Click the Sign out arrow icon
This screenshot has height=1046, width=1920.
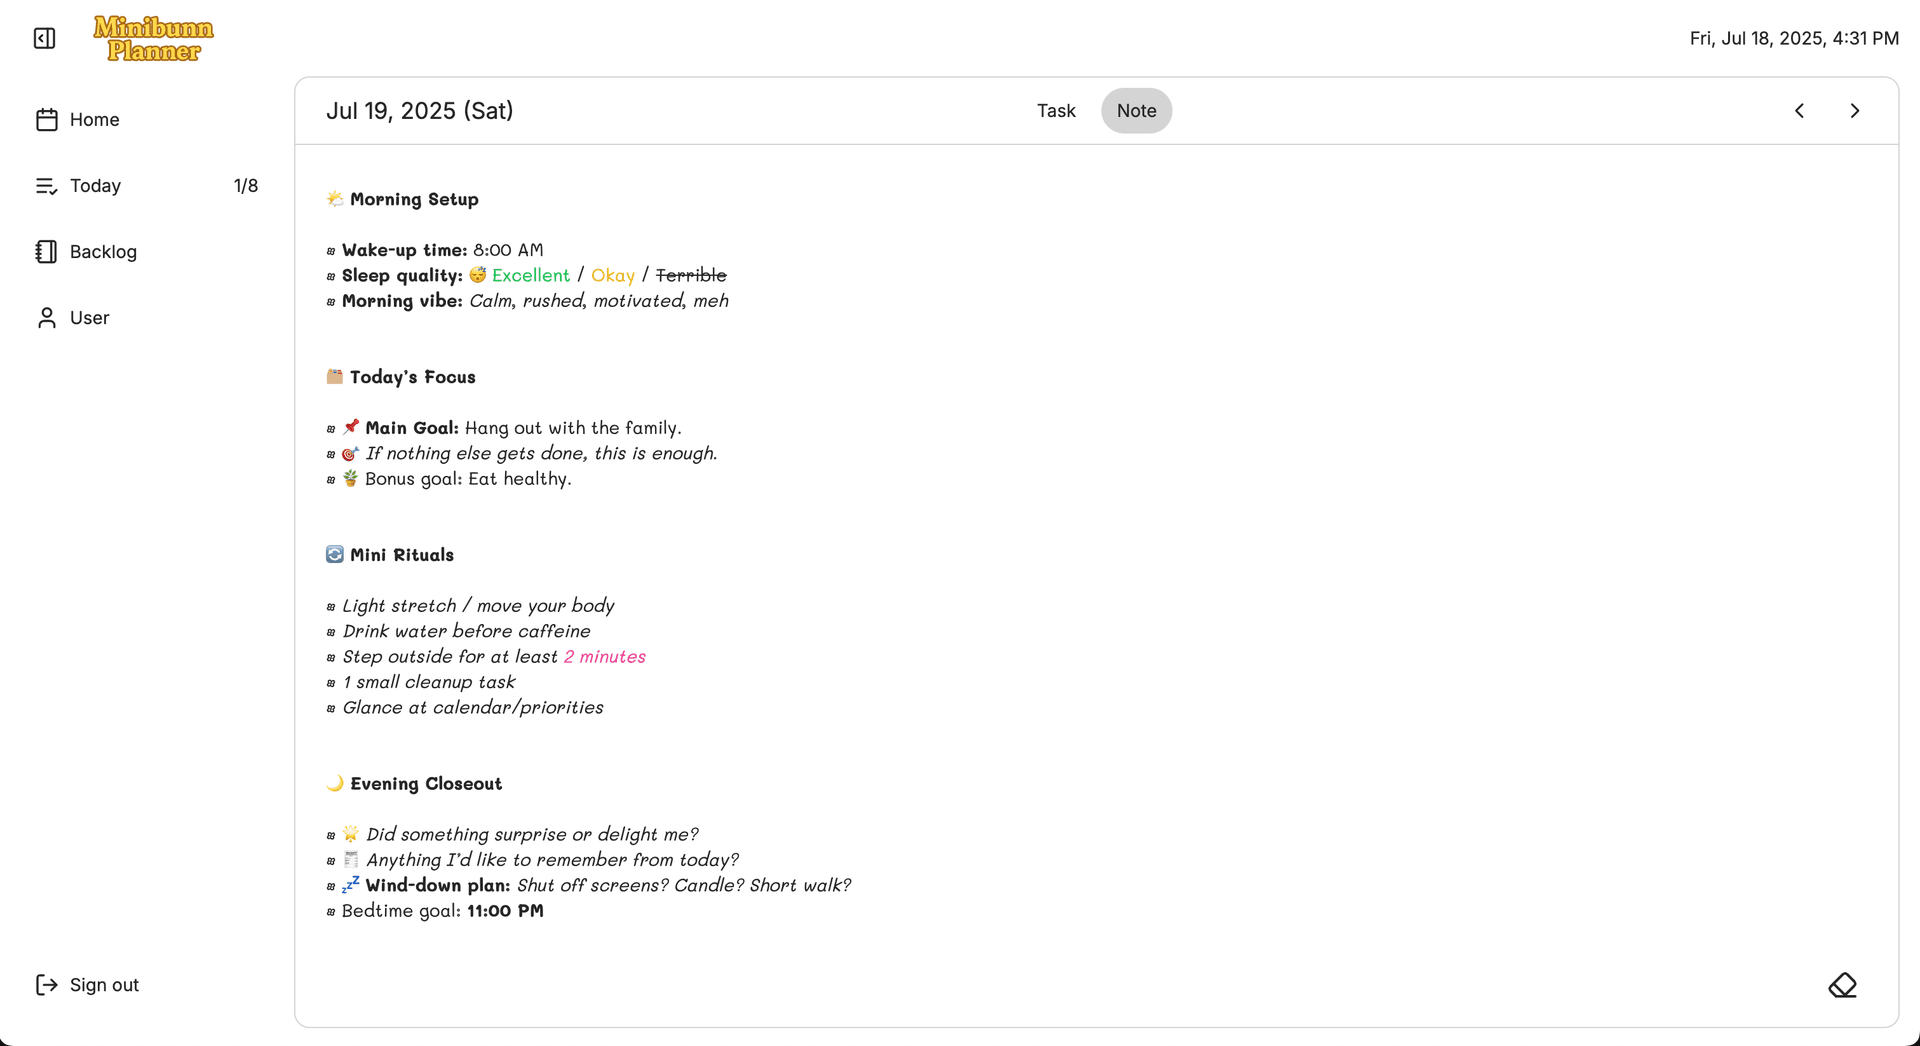(x=46, y=985)
